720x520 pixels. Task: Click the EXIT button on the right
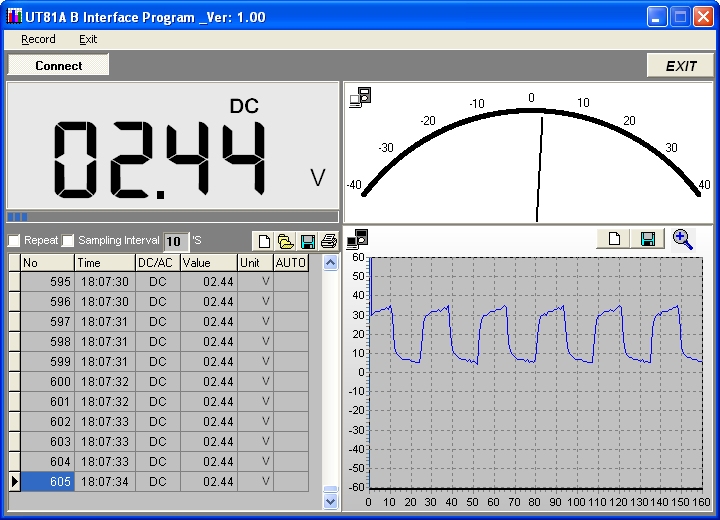pyautogui.click(x=680, y=65)
